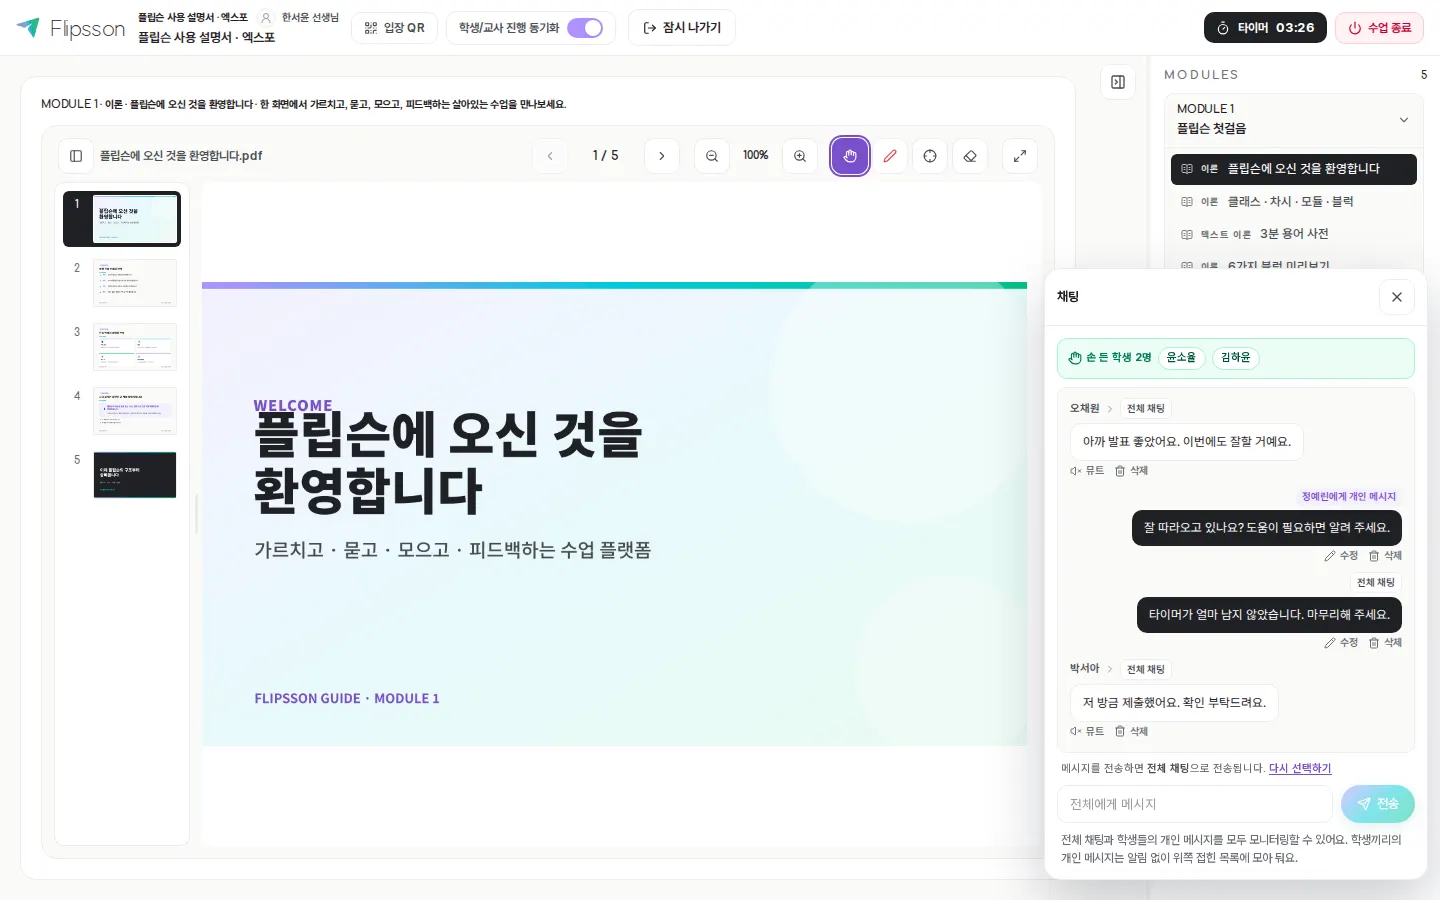Select page 4 thumbnail
Viewport: 1440px width, 900px height.
122,411
